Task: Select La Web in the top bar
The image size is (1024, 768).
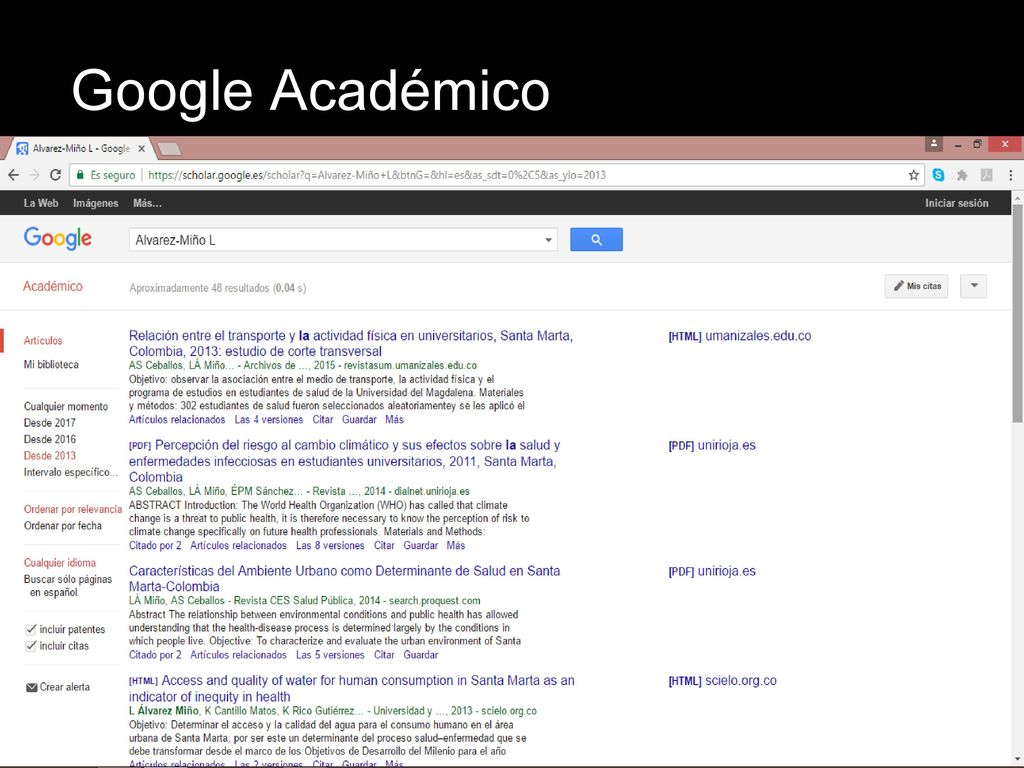Action: (x=40, y=203)
